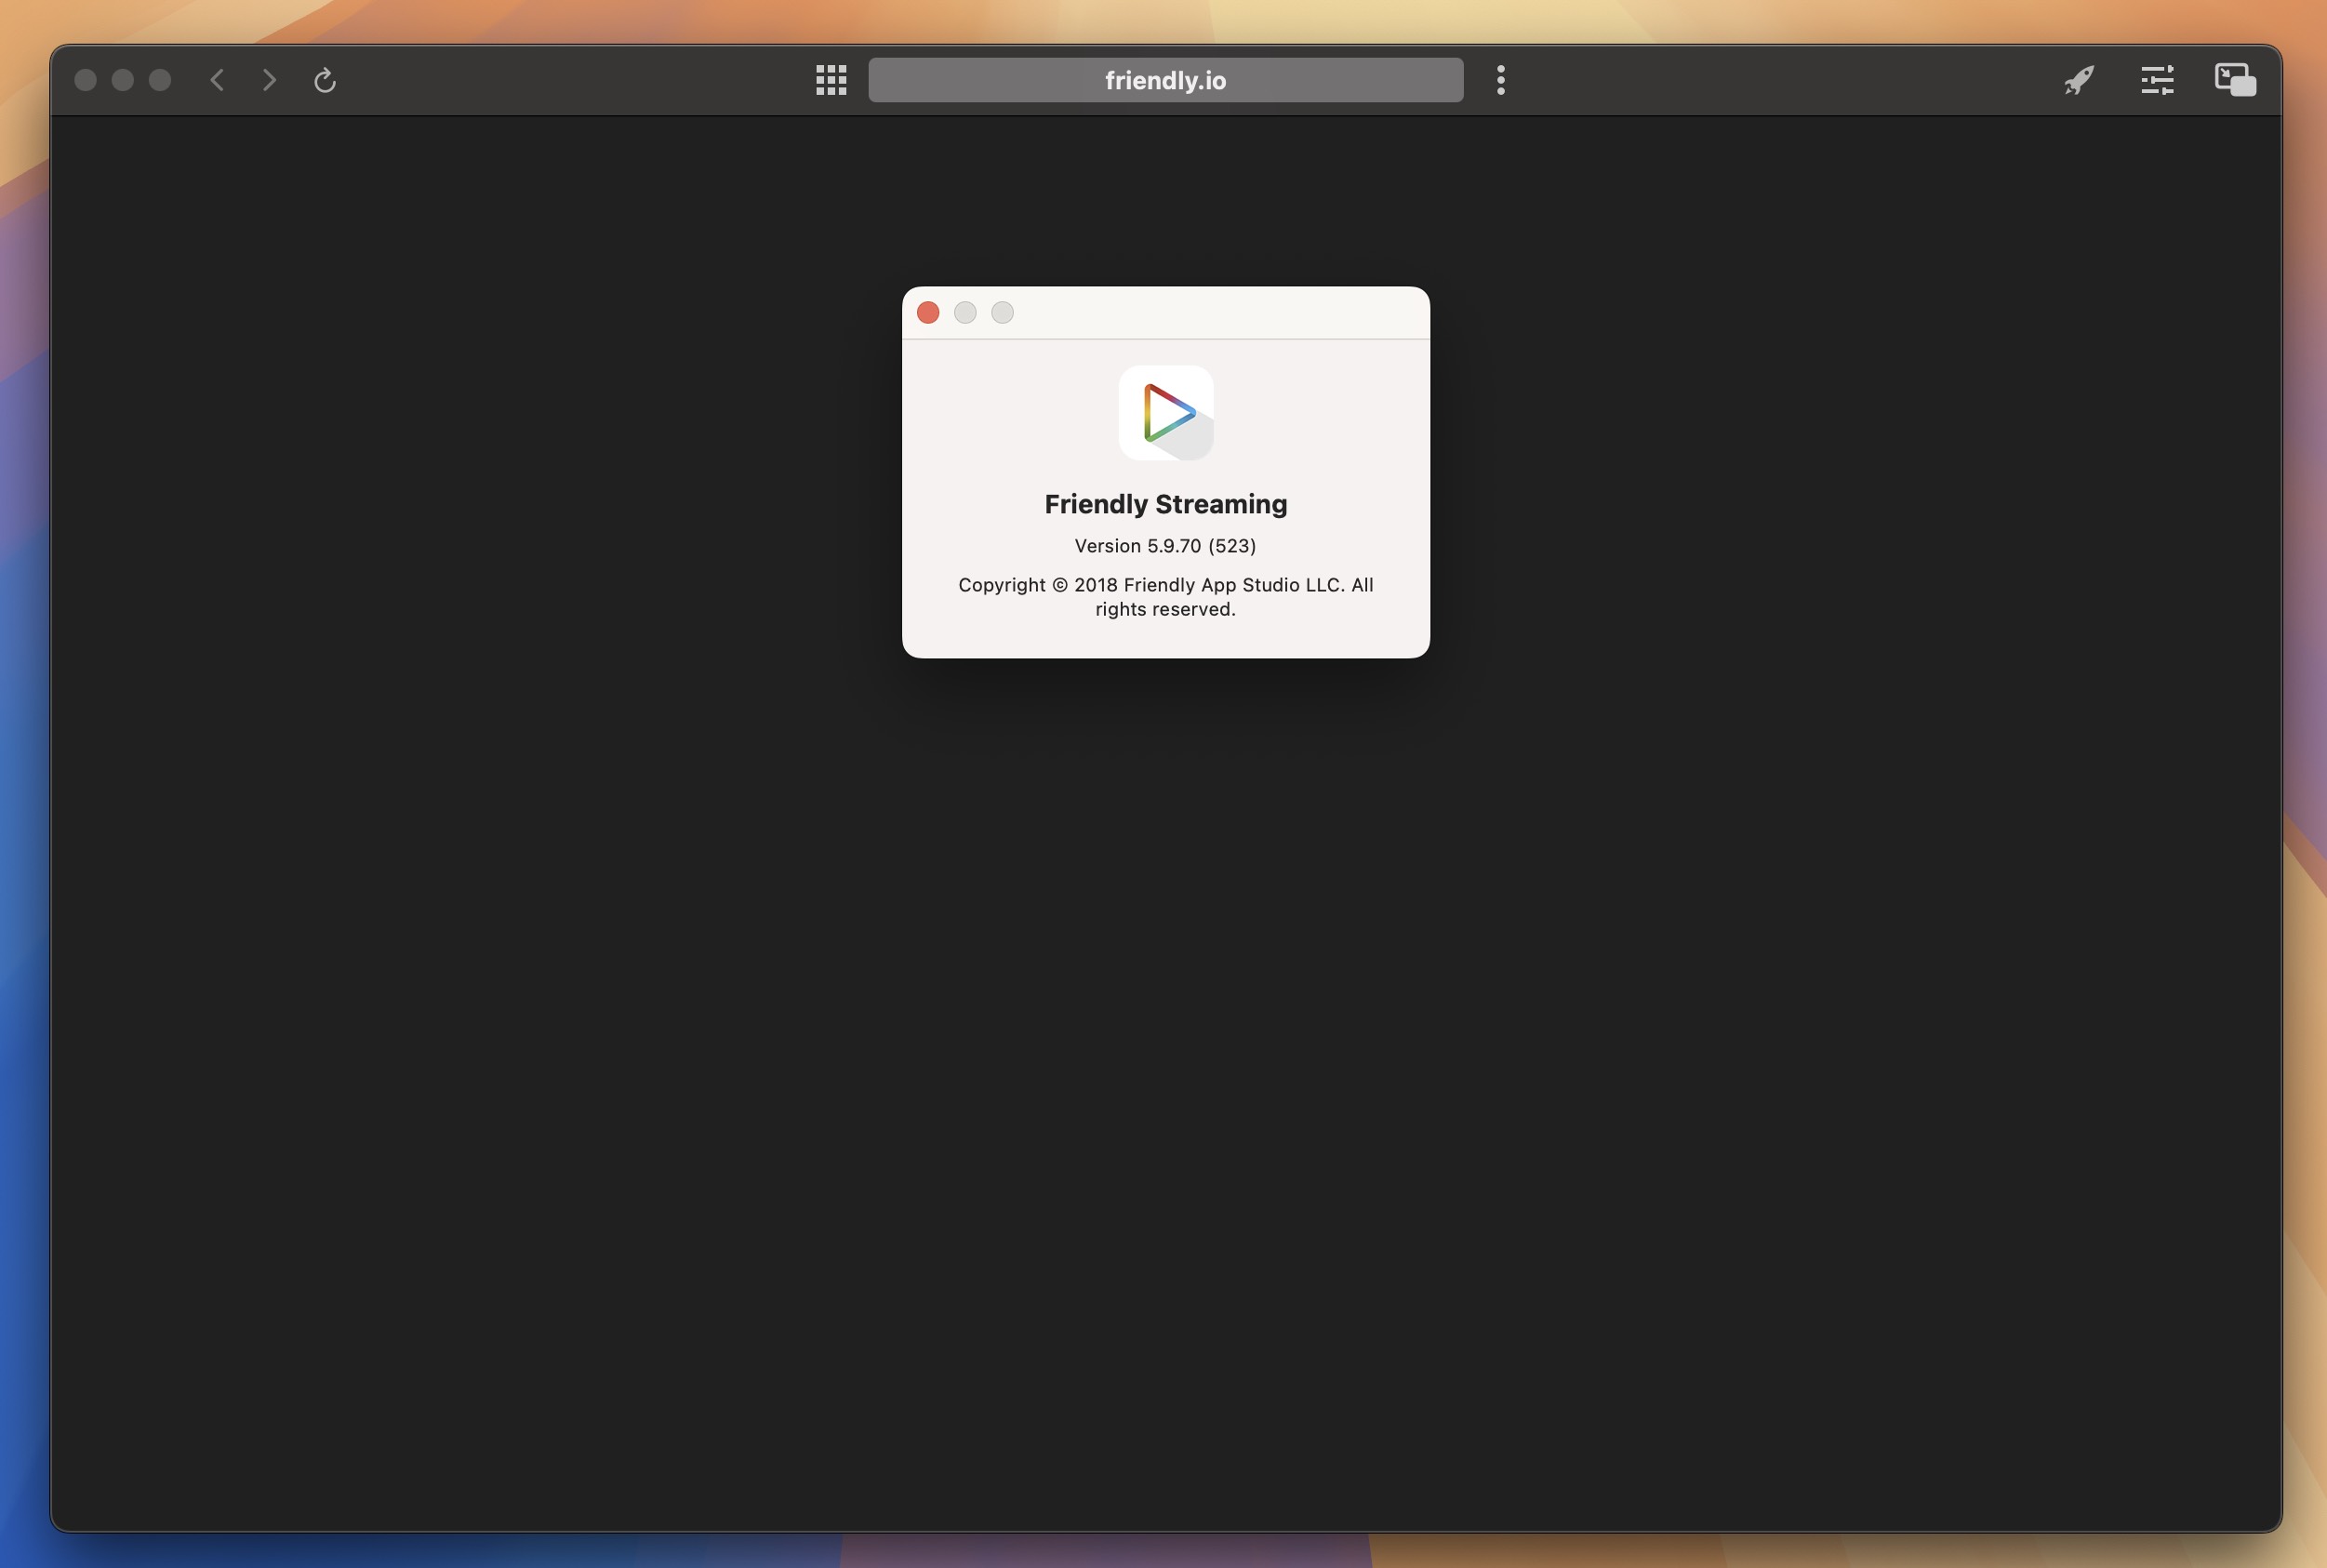Open the sliders settings icon
This screenshot has width=2327, height=1568.
click(x=2157, y=80)
